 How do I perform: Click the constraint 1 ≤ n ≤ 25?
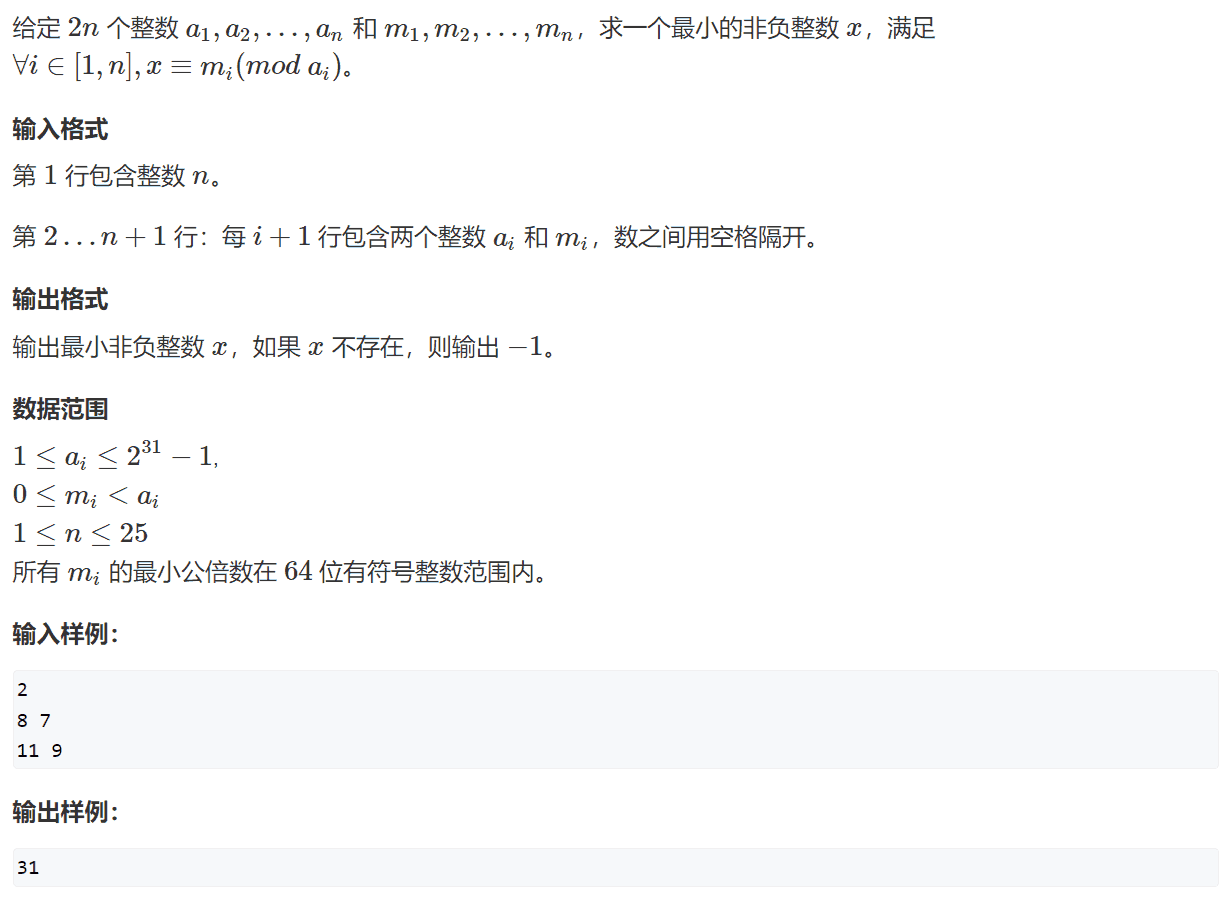[80, 533]
